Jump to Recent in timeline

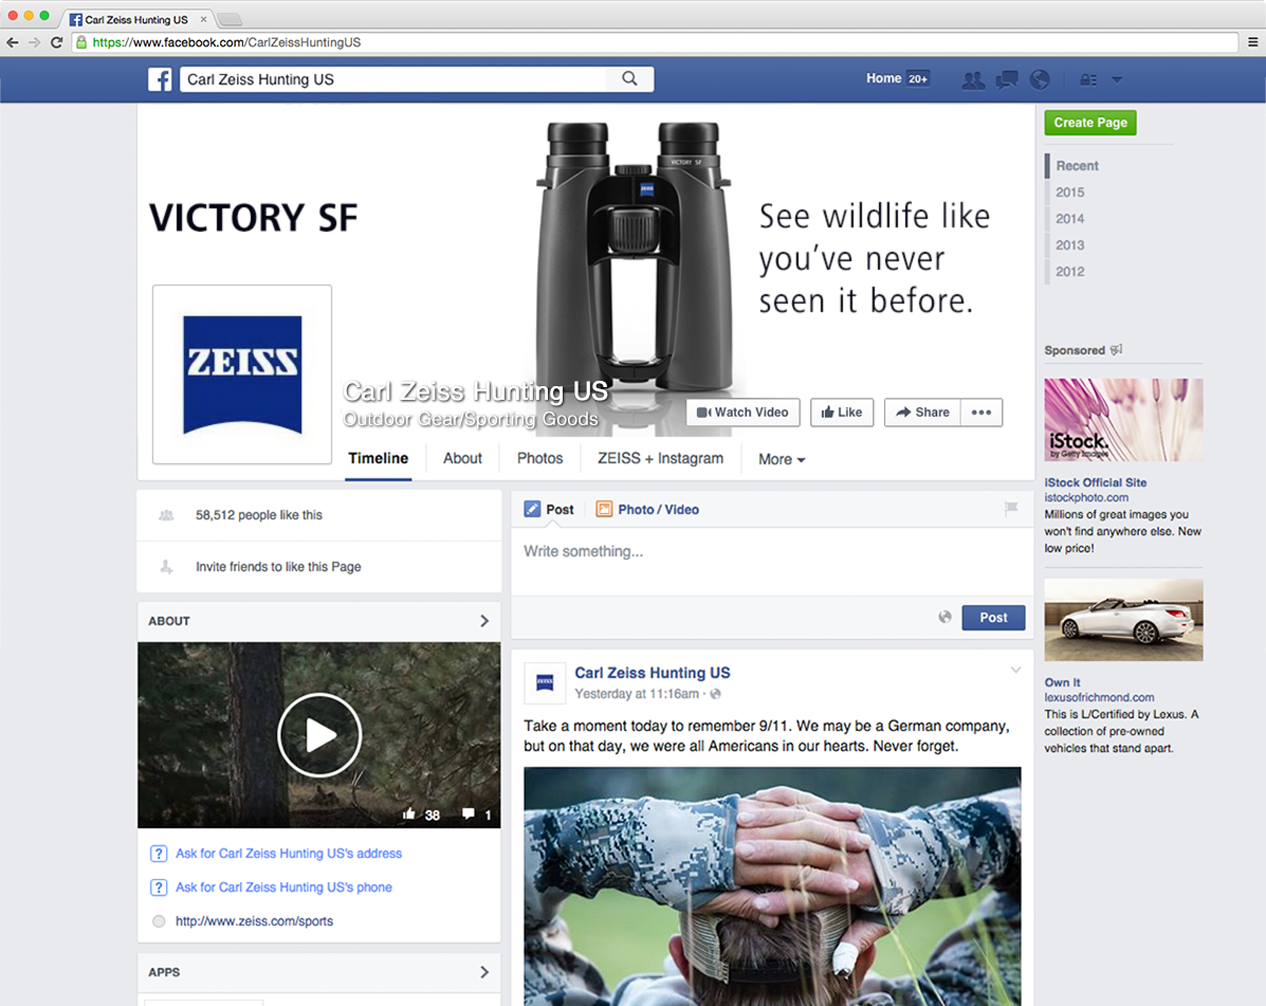[1077, 166]
